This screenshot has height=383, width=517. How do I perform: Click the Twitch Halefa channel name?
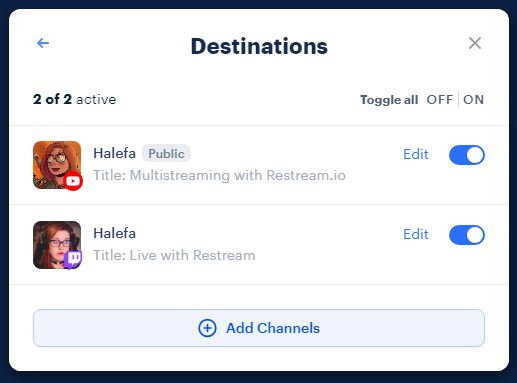[x=114, y=233]
